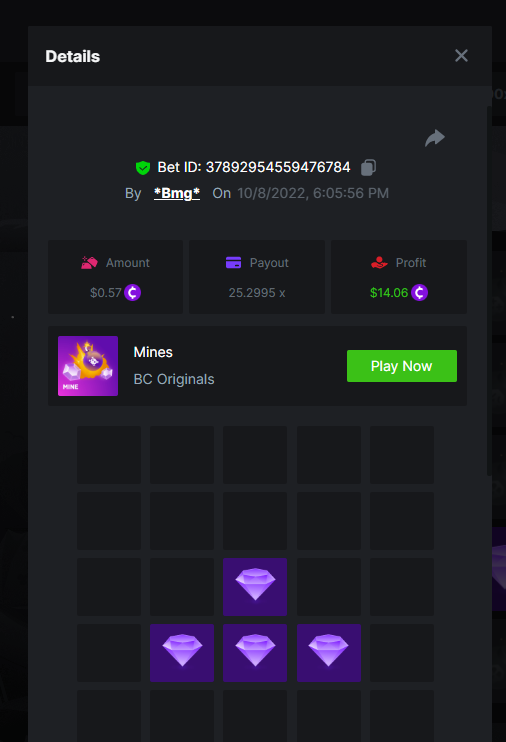Copy the Bet ID with copy icon
506x742 pixels.
[368, 168]
